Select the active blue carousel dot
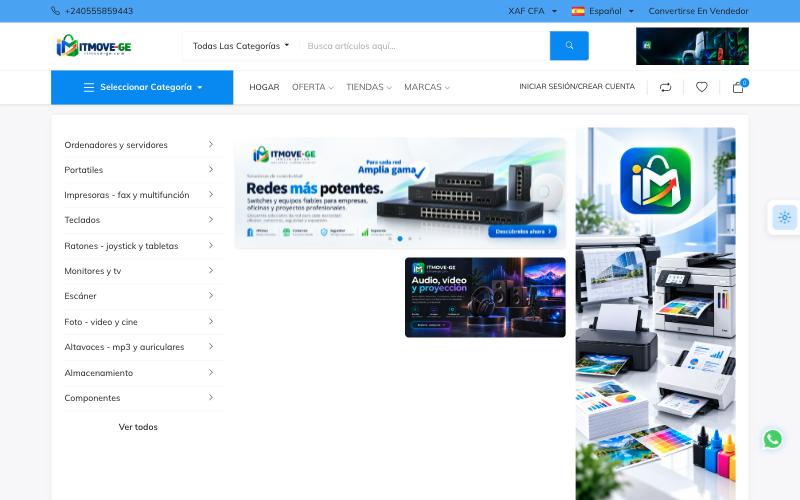Screen dimensions: 800x500 [x=400, y=239]
